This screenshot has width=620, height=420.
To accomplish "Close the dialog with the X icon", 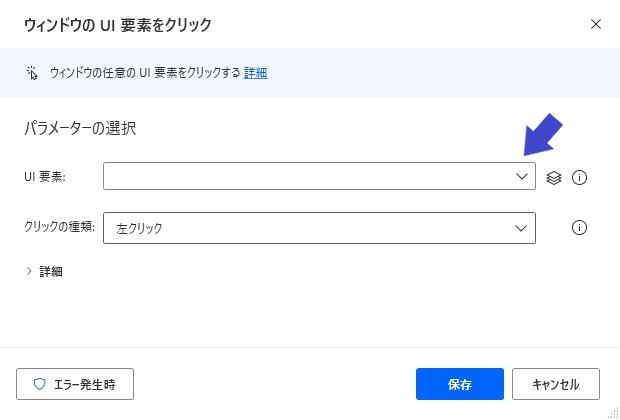I will tap(596, 24).
